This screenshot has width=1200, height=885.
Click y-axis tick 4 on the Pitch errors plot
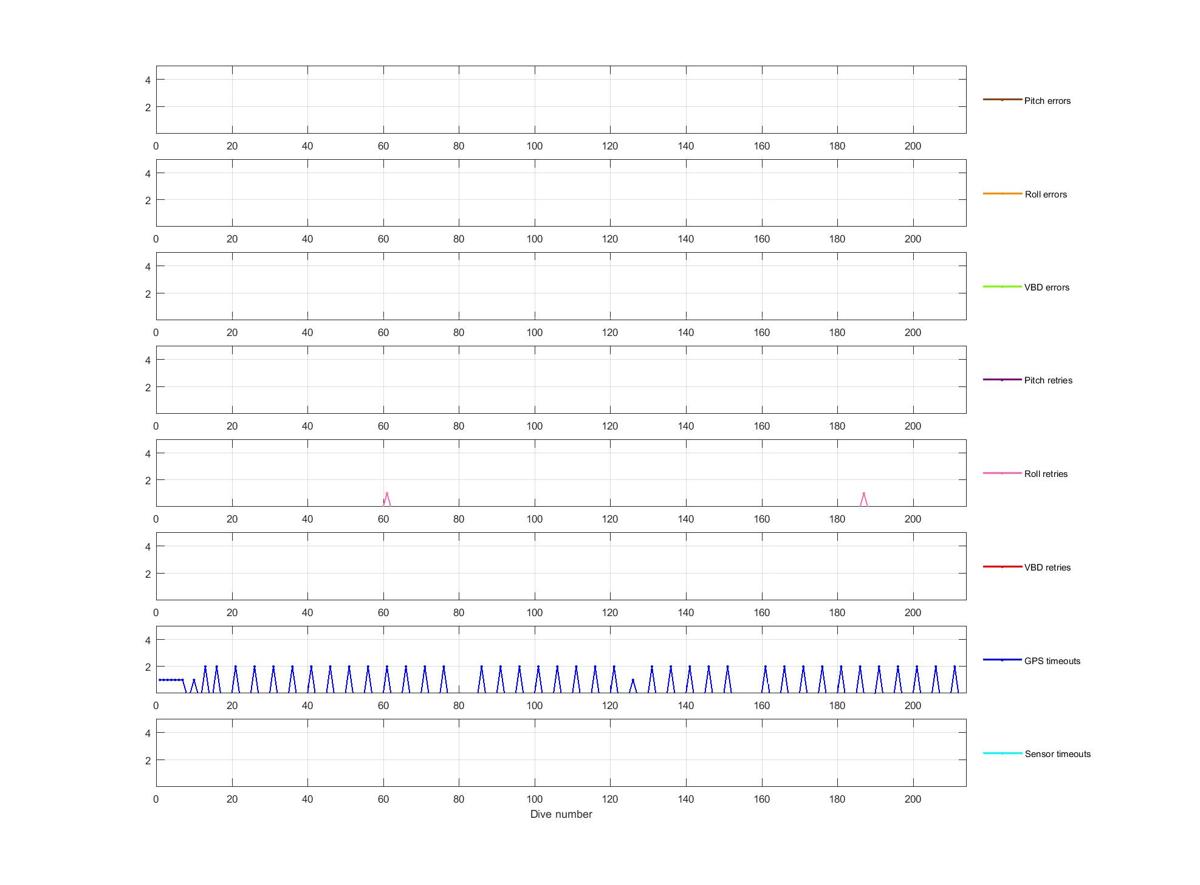click(147, 80)
